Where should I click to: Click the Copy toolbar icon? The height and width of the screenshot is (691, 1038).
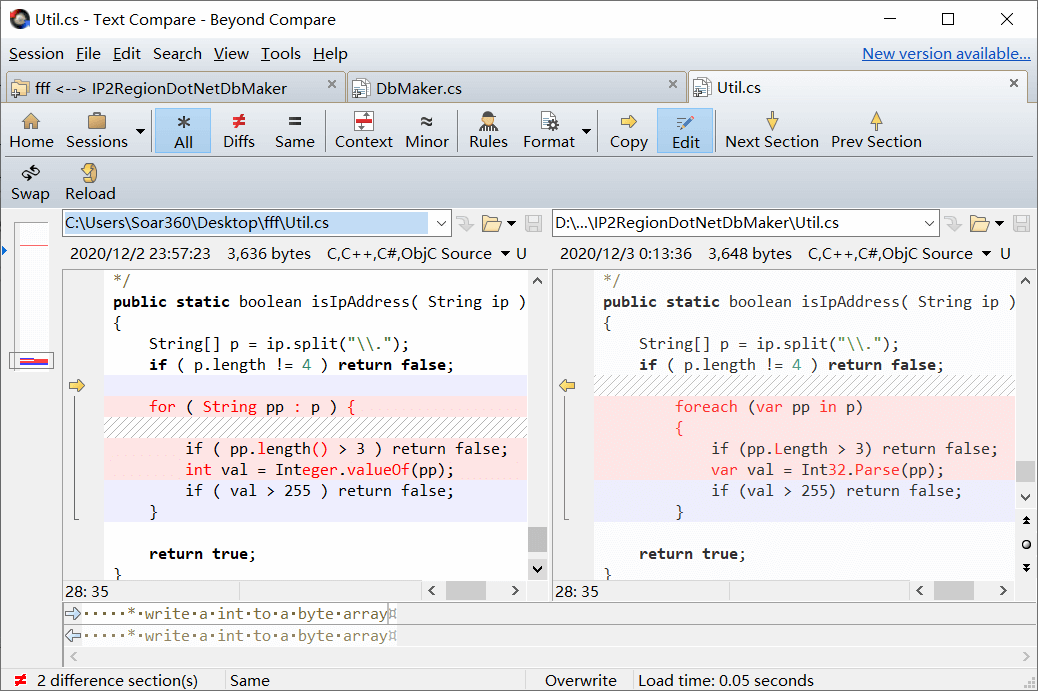[x=628, y=130]
